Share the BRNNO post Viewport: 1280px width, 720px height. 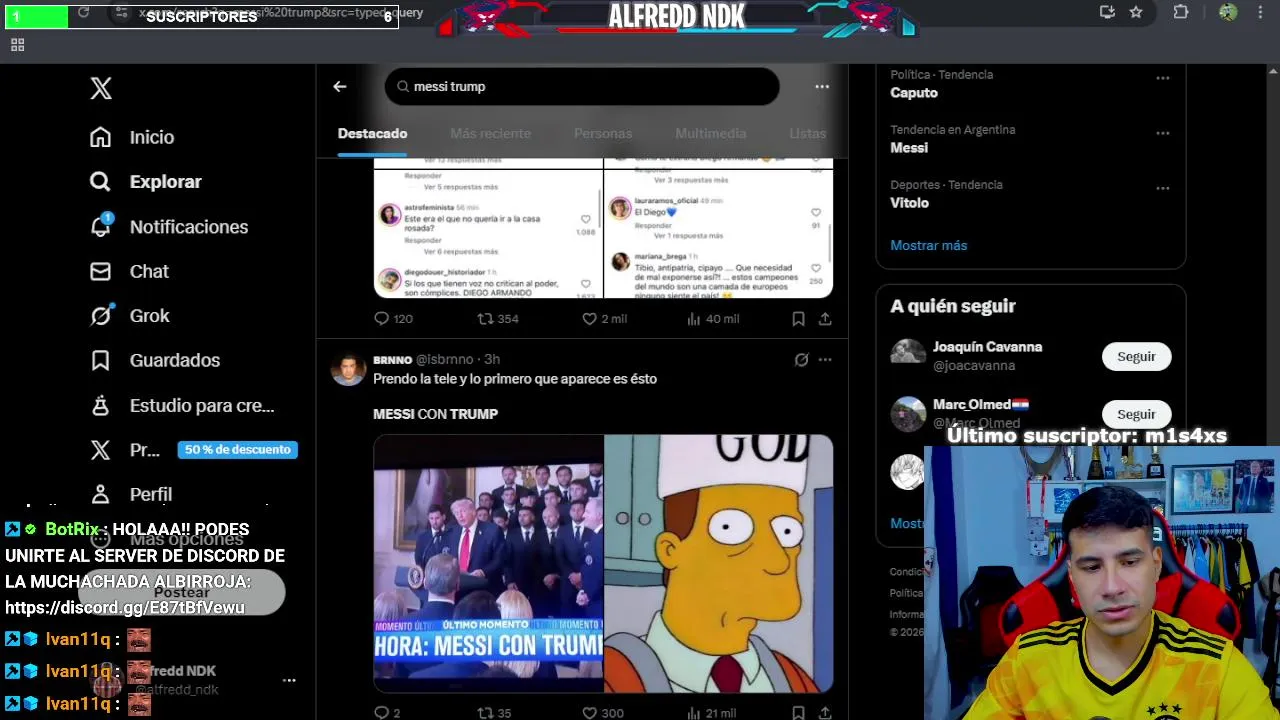click(825, 712)
